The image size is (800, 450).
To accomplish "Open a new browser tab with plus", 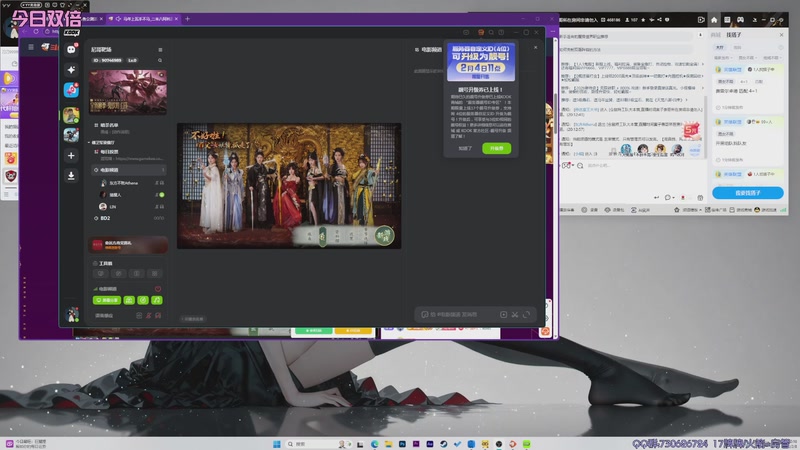I will (187, 19).
